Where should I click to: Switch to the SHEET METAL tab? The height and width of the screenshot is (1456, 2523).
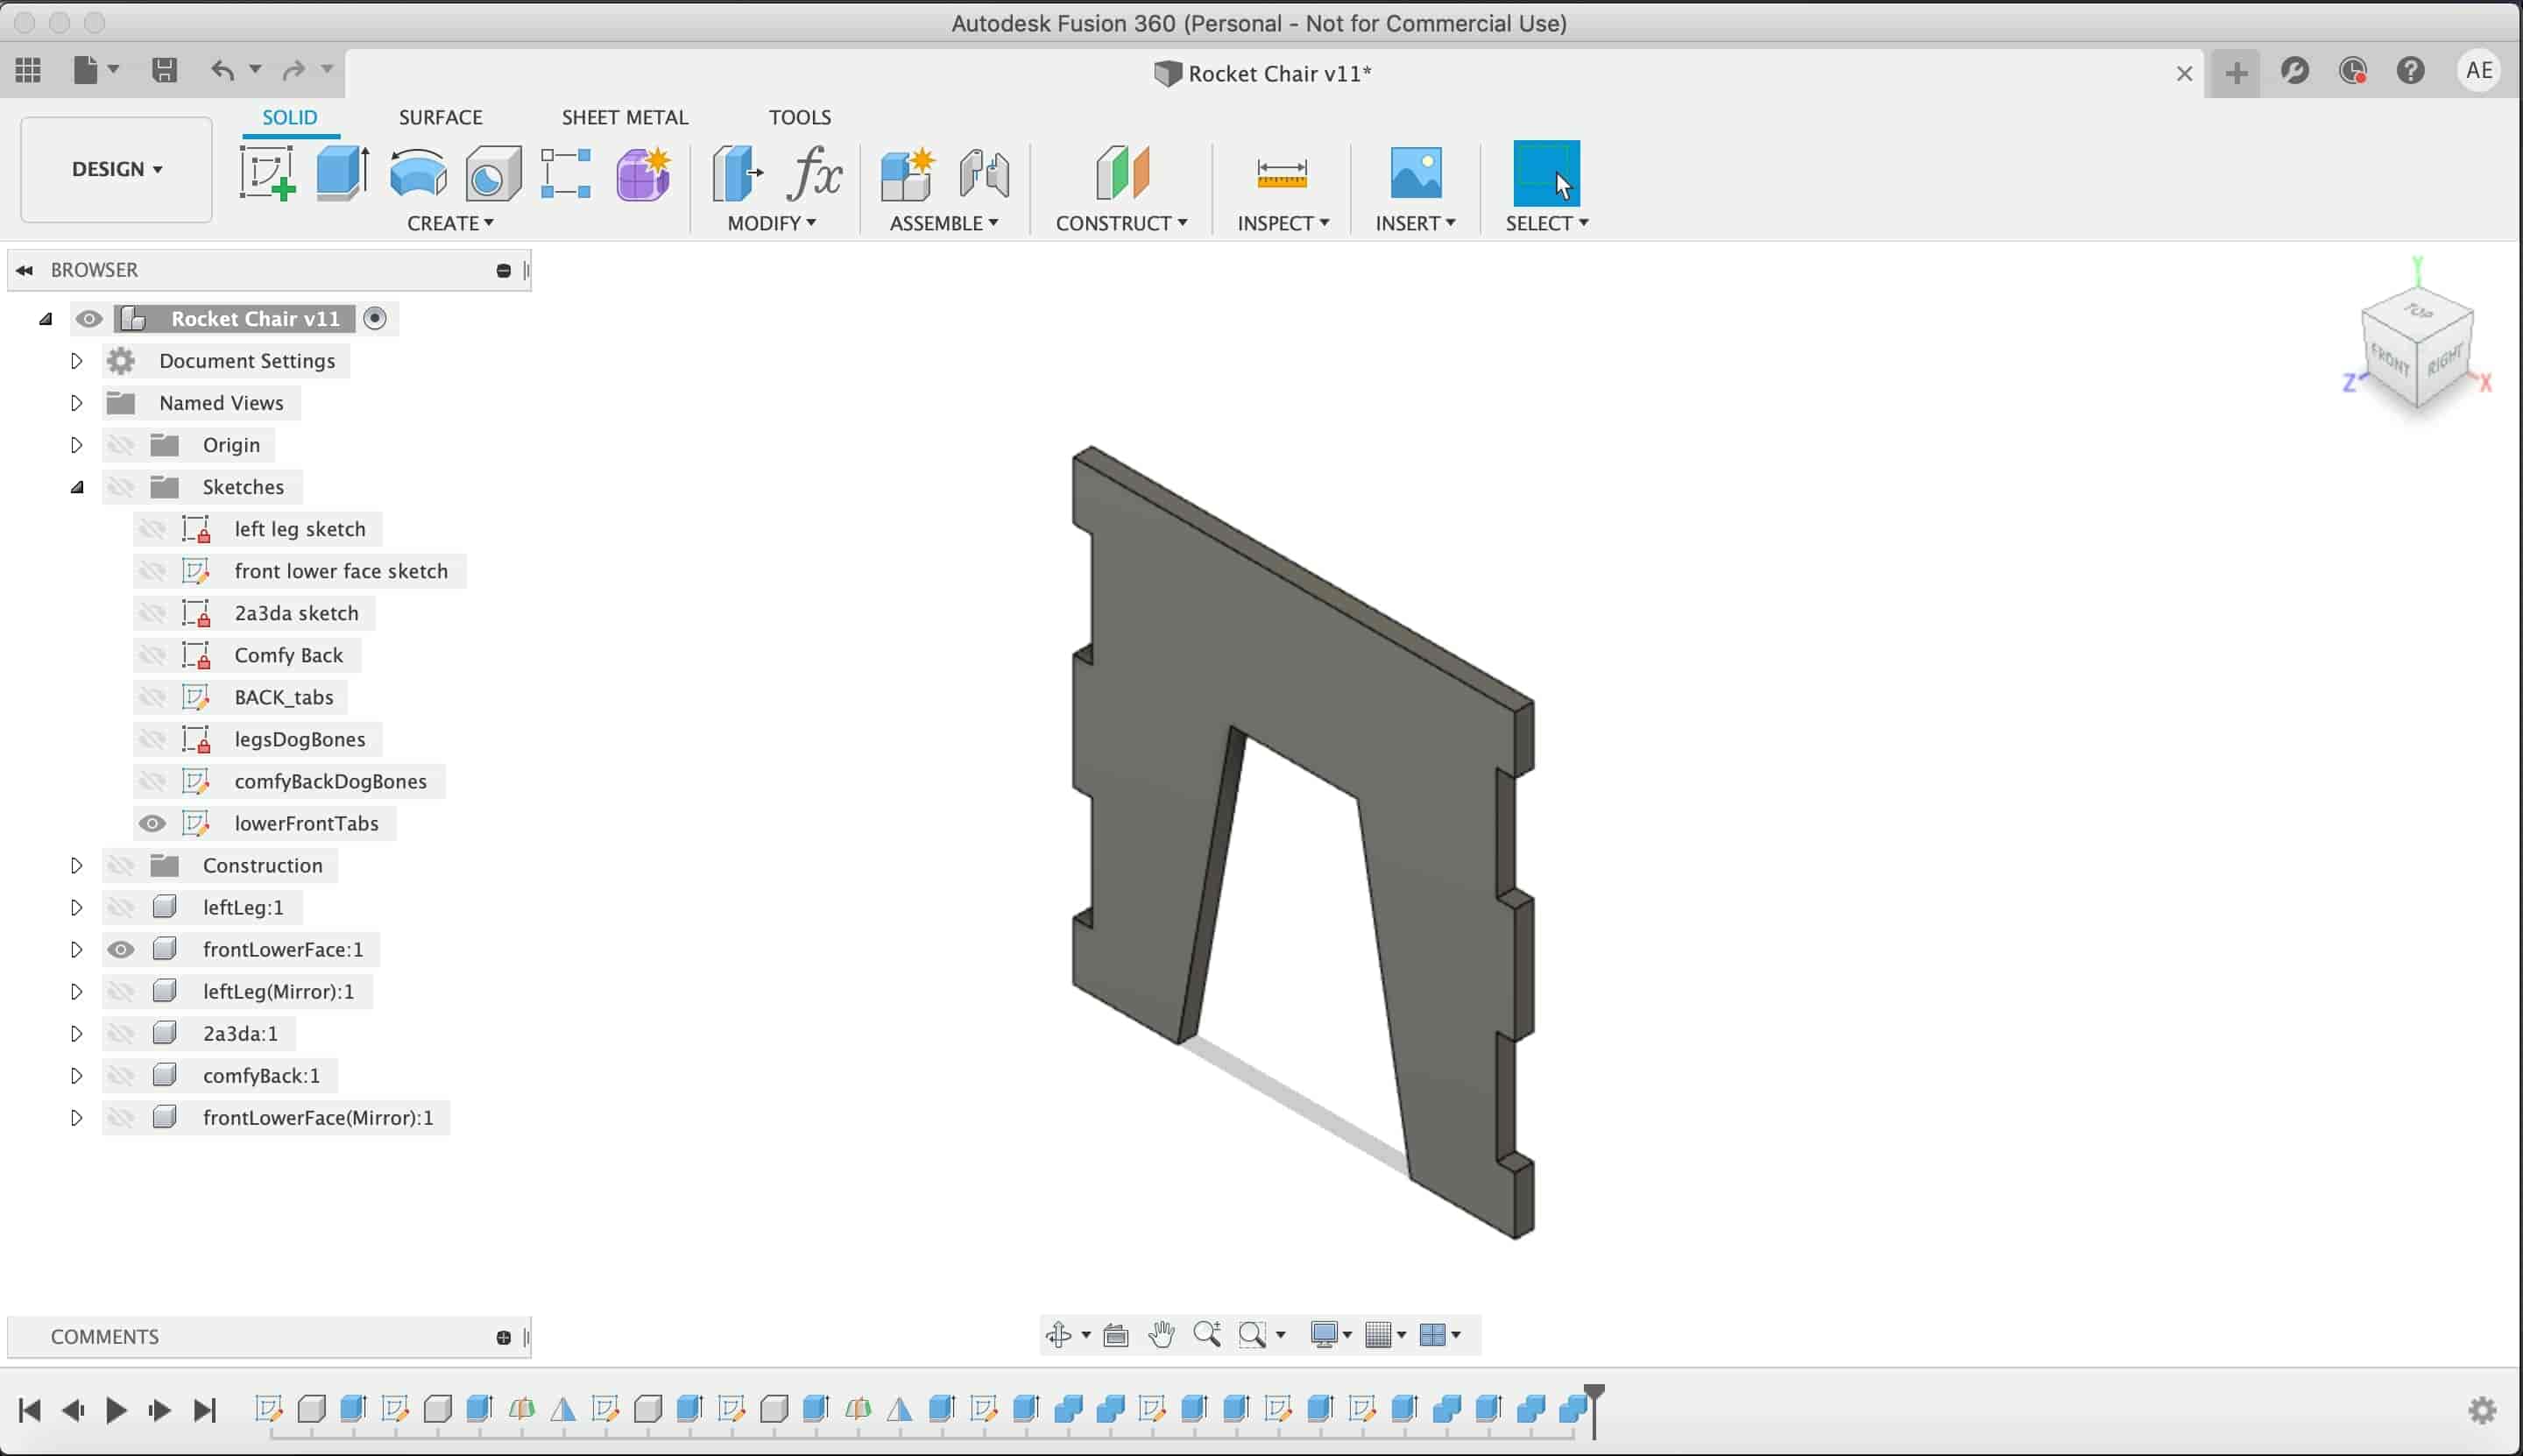tap(625, 117)
